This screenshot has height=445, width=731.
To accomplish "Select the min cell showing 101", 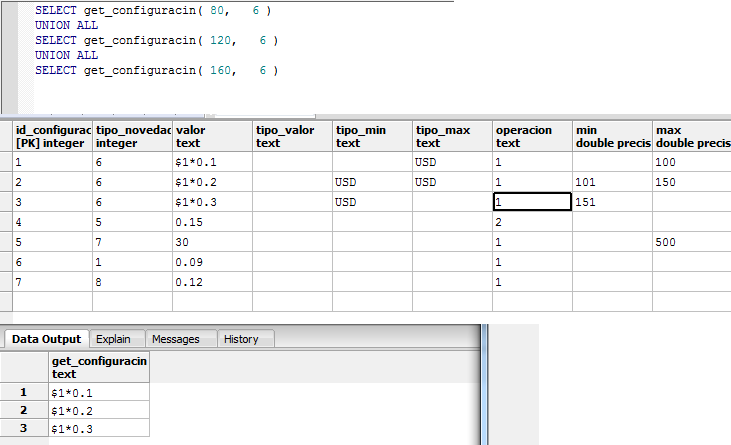I will [x=612, y=182].
